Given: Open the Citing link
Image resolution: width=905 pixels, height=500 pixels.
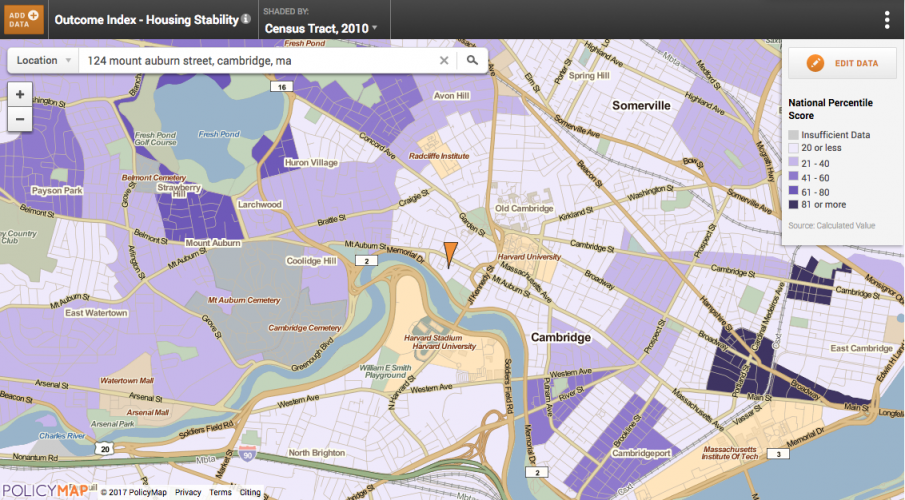Looking at the screenshot, I should tap(250, 492).
